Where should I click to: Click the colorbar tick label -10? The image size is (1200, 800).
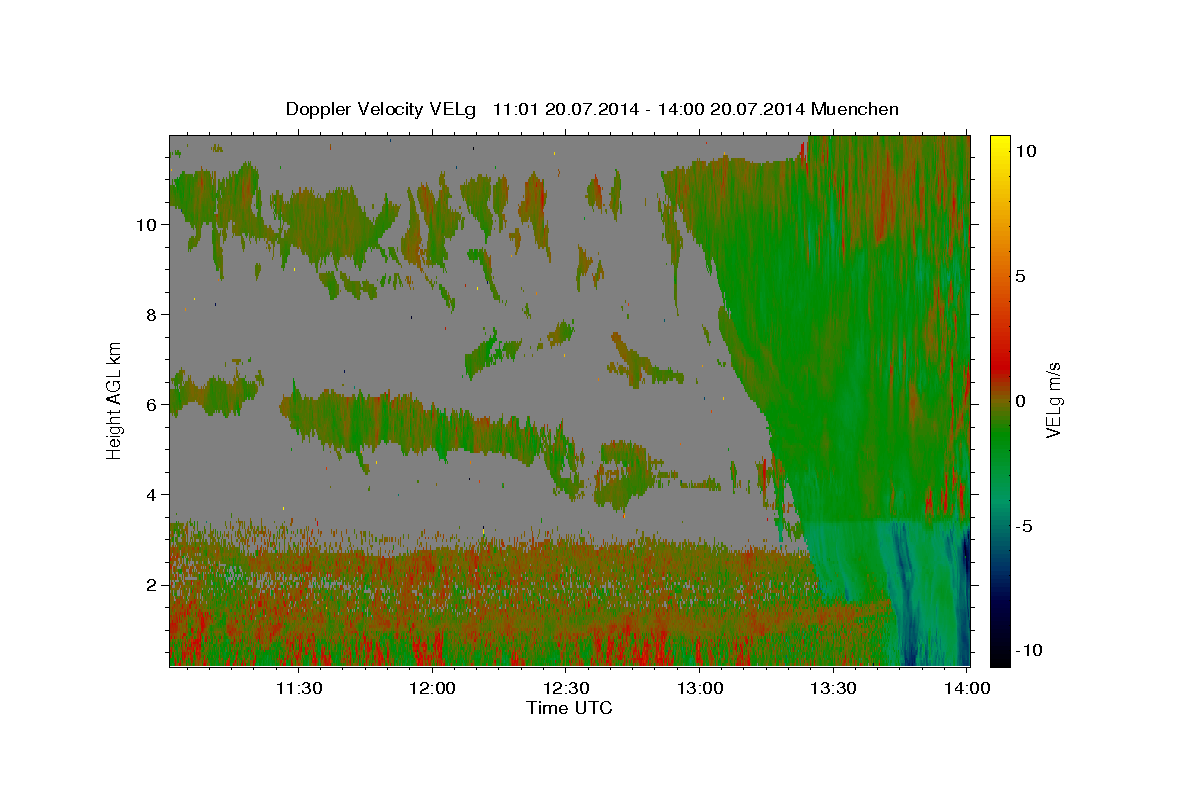1029,650
